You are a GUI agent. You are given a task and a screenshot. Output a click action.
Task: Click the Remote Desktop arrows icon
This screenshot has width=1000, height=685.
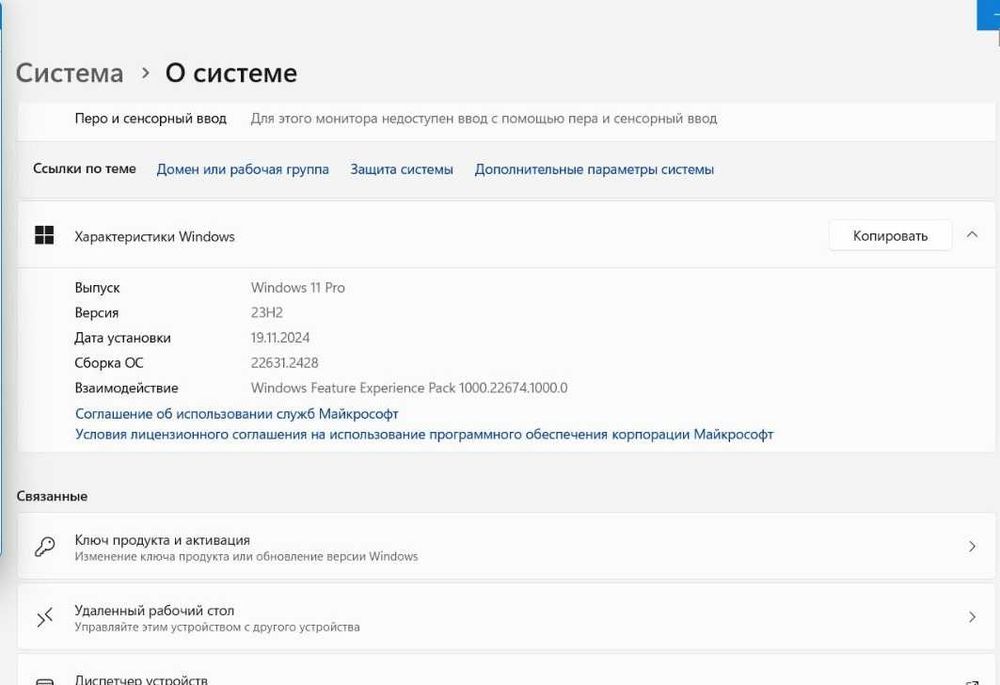pos(45,618)
